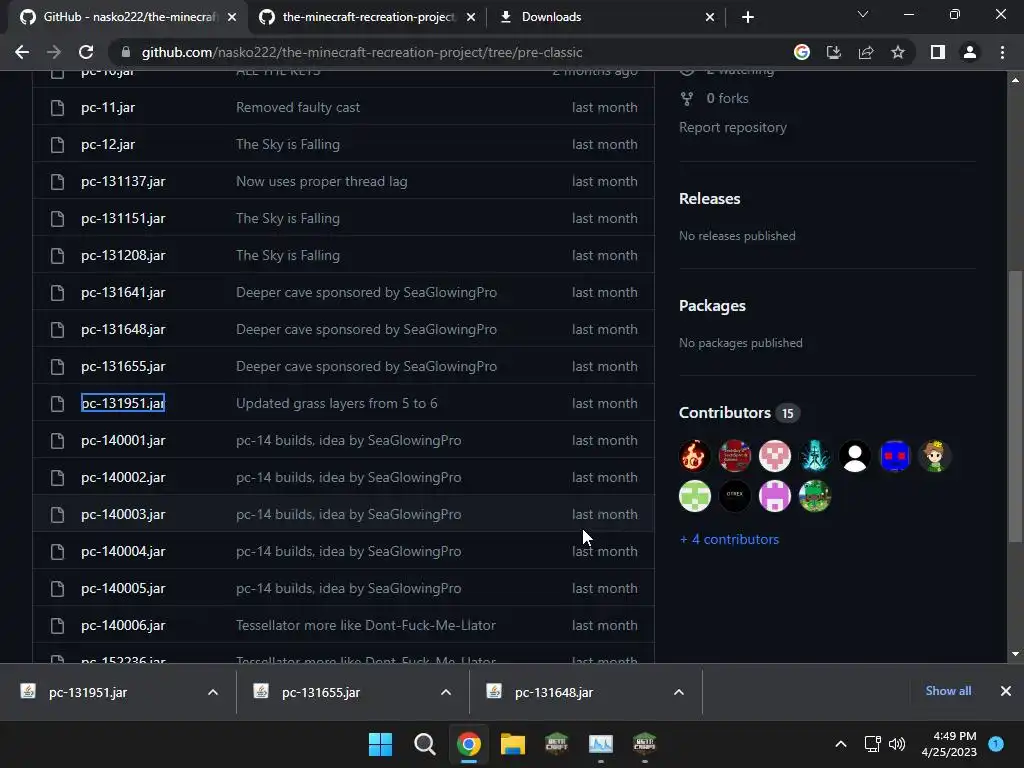Reload the current GitHub page
The width and height of the screenshot is (1024, 768).
[86, 52]
